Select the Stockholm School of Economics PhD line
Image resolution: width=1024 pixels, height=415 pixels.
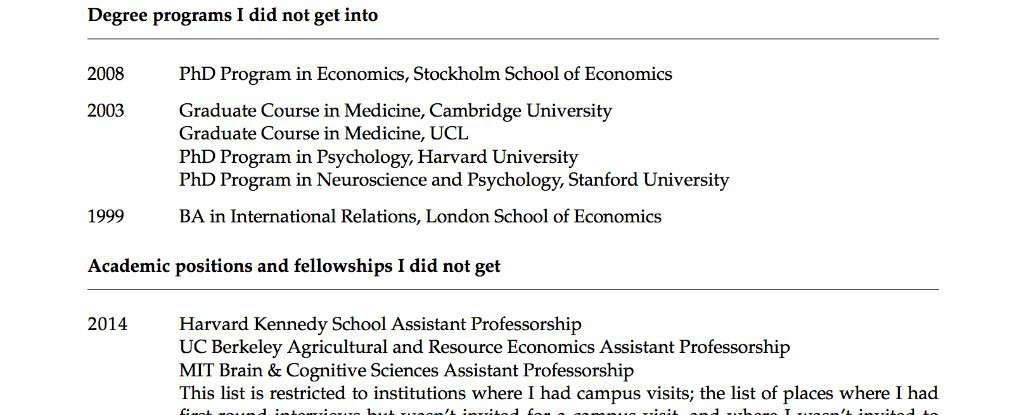coord(425,74)
